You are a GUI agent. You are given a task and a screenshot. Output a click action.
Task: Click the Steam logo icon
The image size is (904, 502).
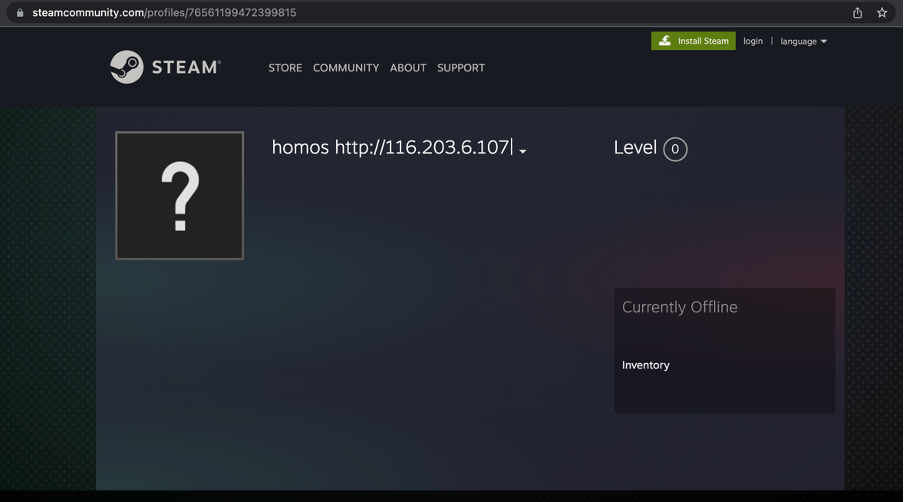point(127,67)
